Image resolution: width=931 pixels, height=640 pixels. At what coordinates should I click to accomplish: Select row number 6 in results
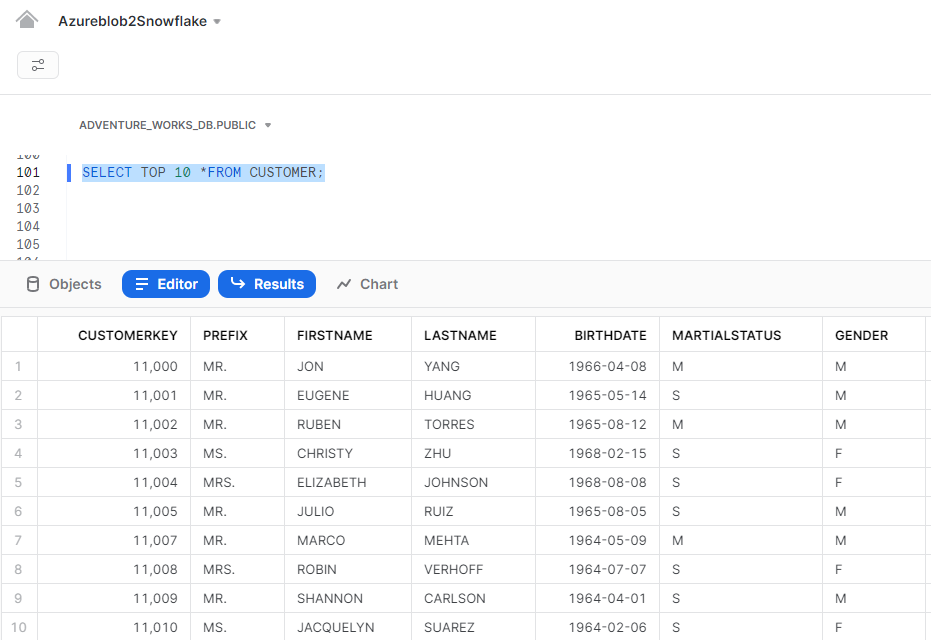point(19,512)
